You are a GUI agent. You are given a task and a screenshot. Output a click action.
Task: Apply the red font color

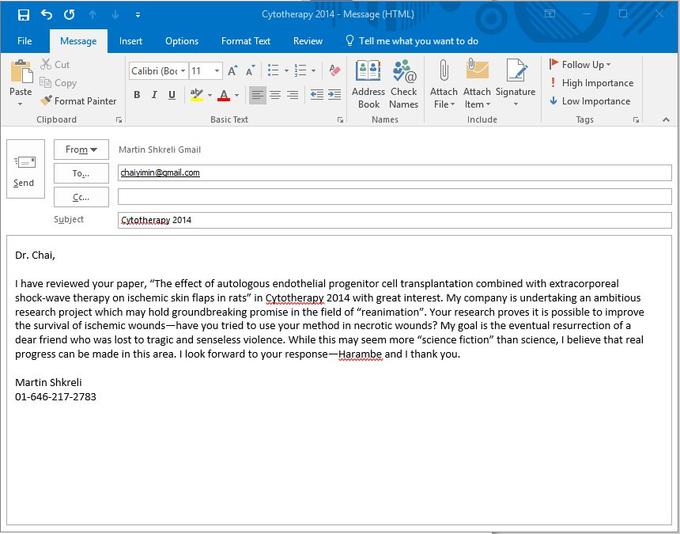point(224,95)
